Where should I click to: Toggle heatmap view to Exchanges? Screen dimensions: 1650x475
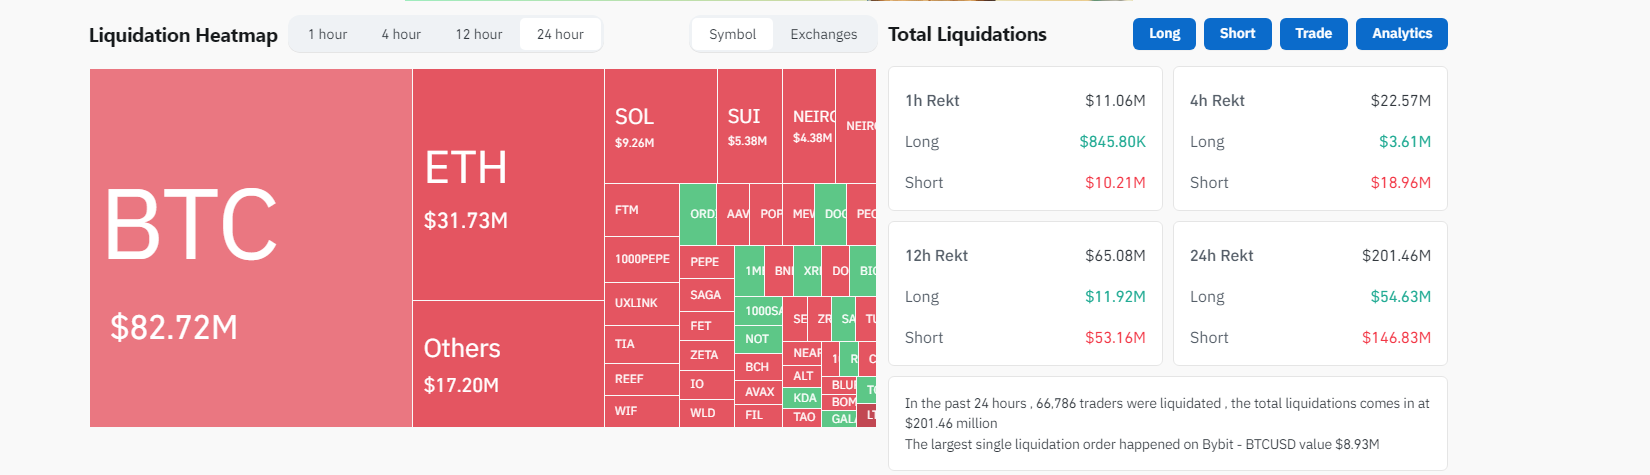[x=823, y=34]
